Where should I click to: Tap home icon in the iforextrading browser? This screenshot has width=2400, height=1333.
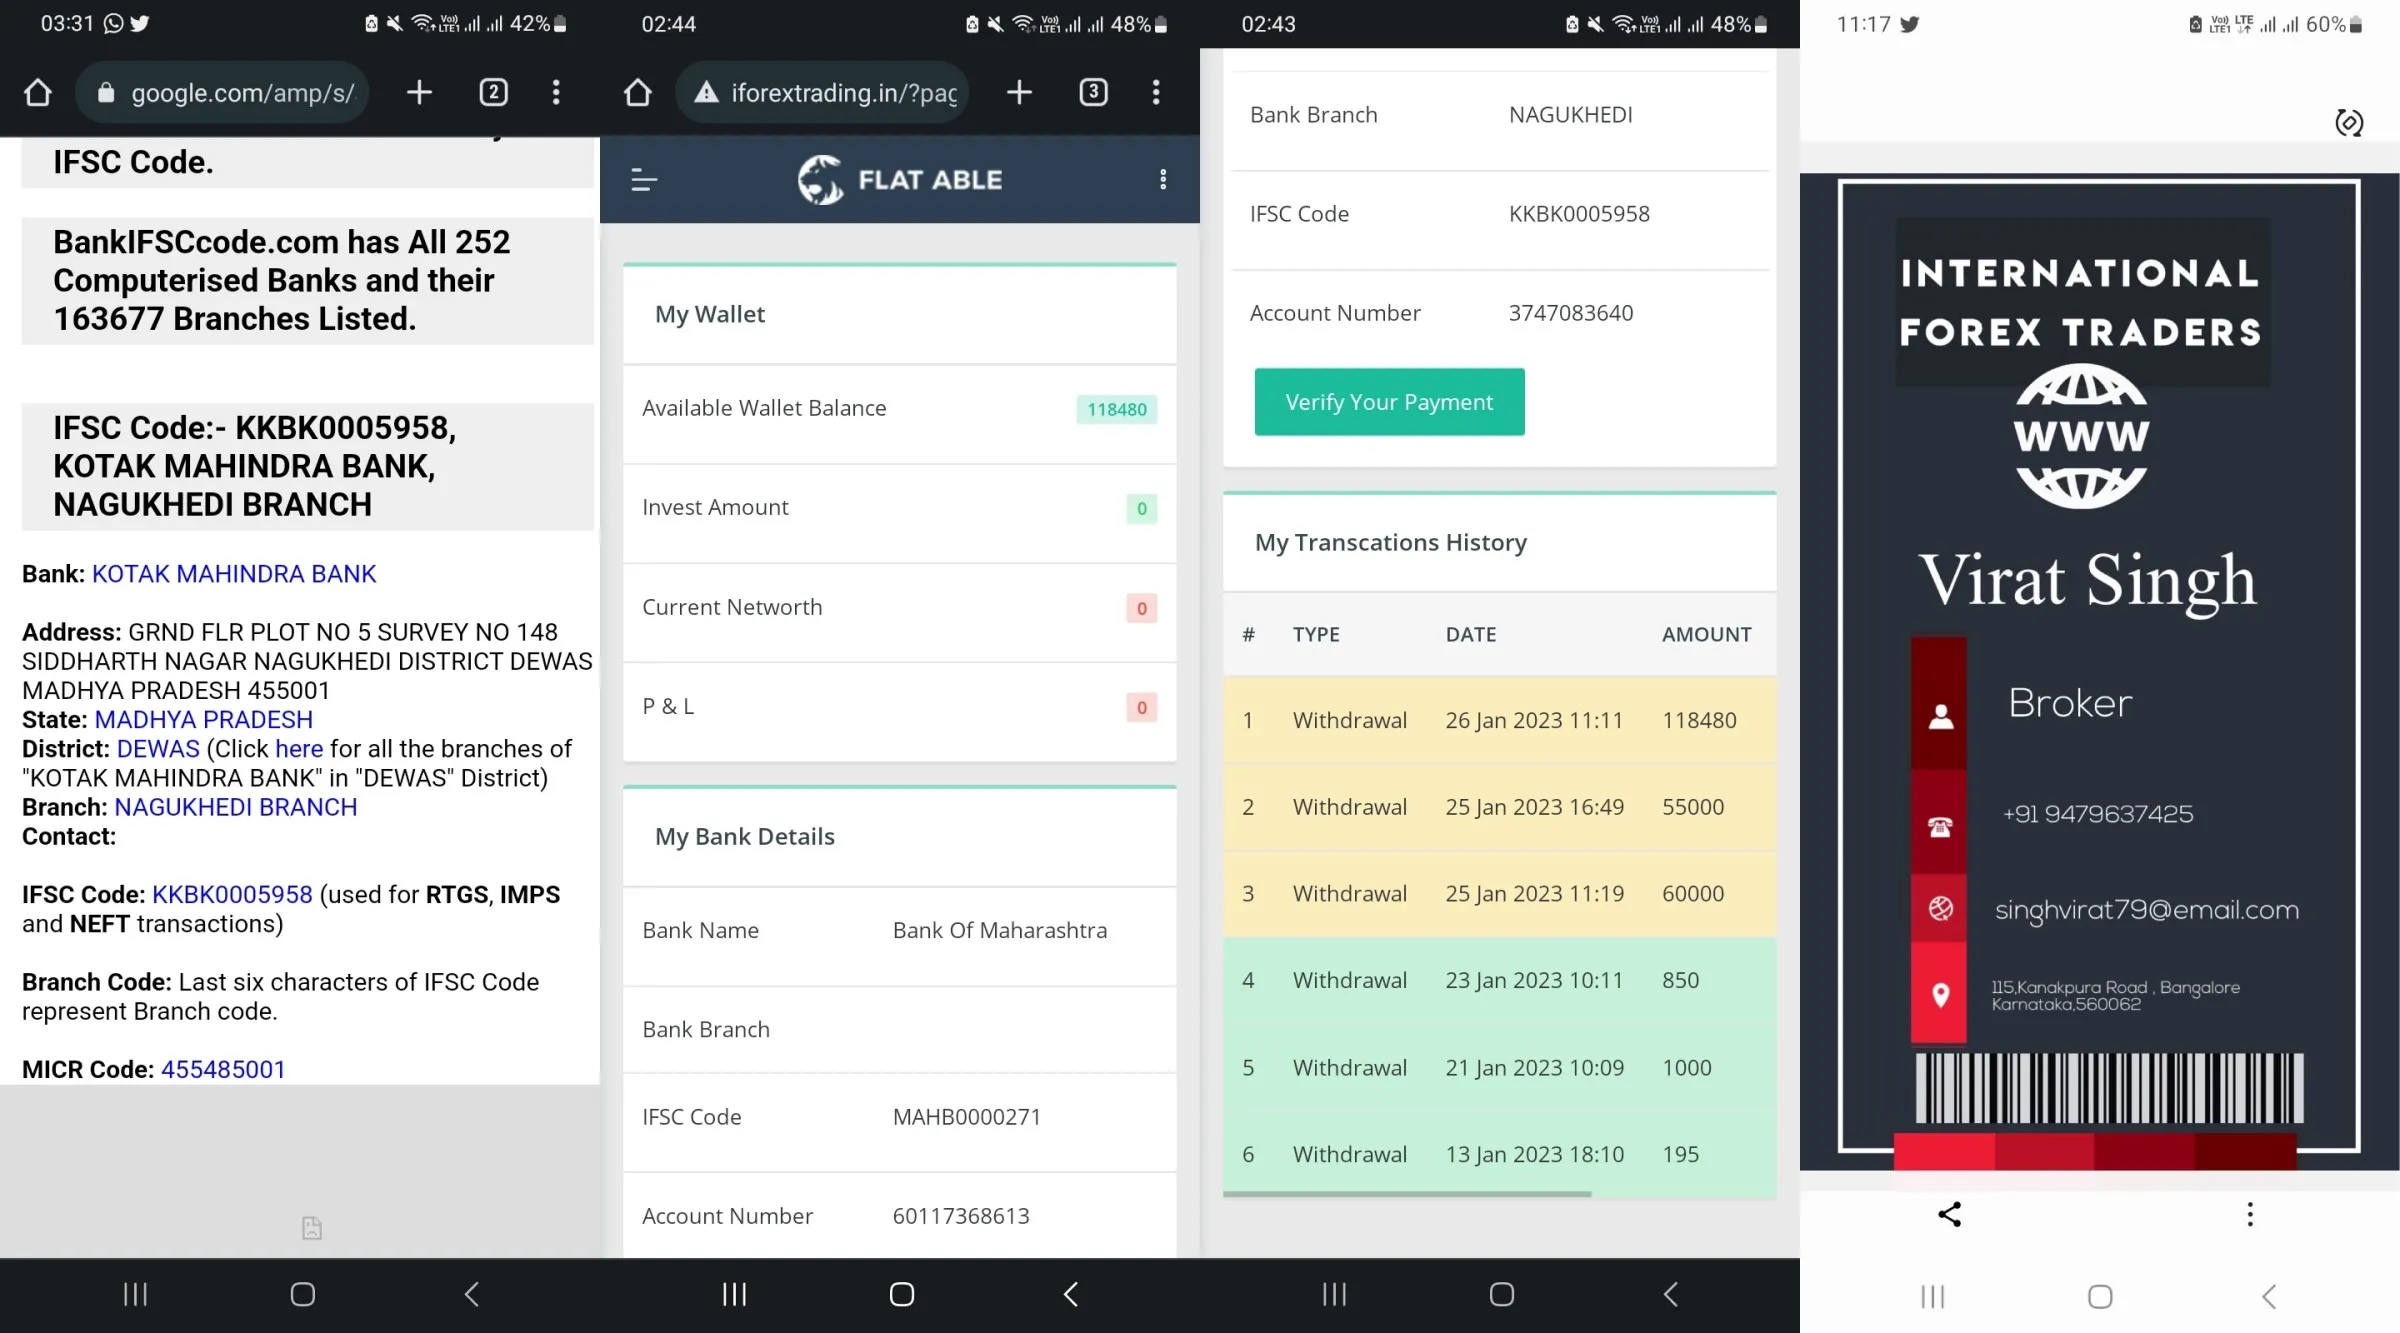click(638, 93)
